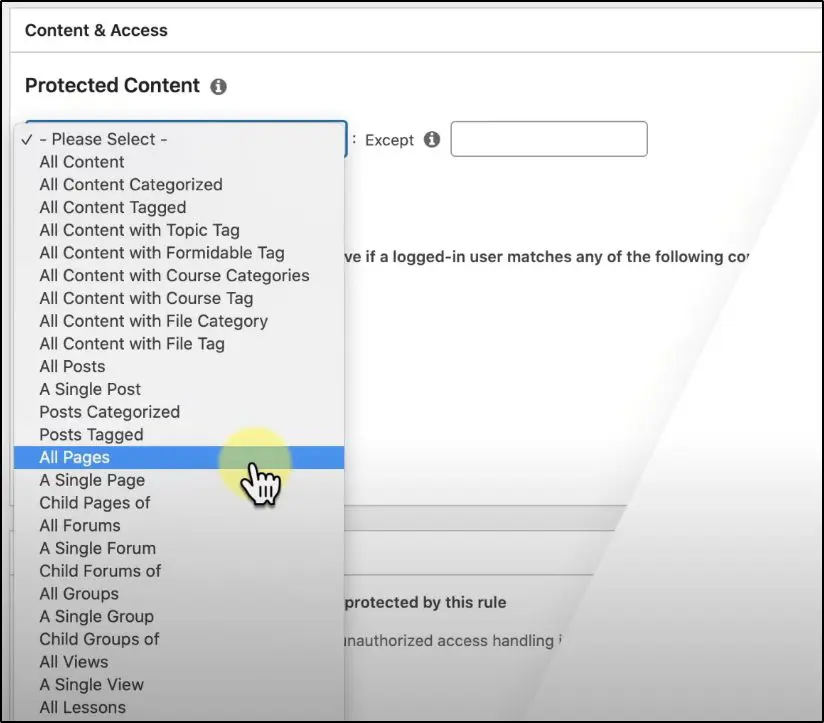Open the Protected Content selection list
Image resolution: width=824 pixels, height=723 pixels.
[x=180, y=139]
